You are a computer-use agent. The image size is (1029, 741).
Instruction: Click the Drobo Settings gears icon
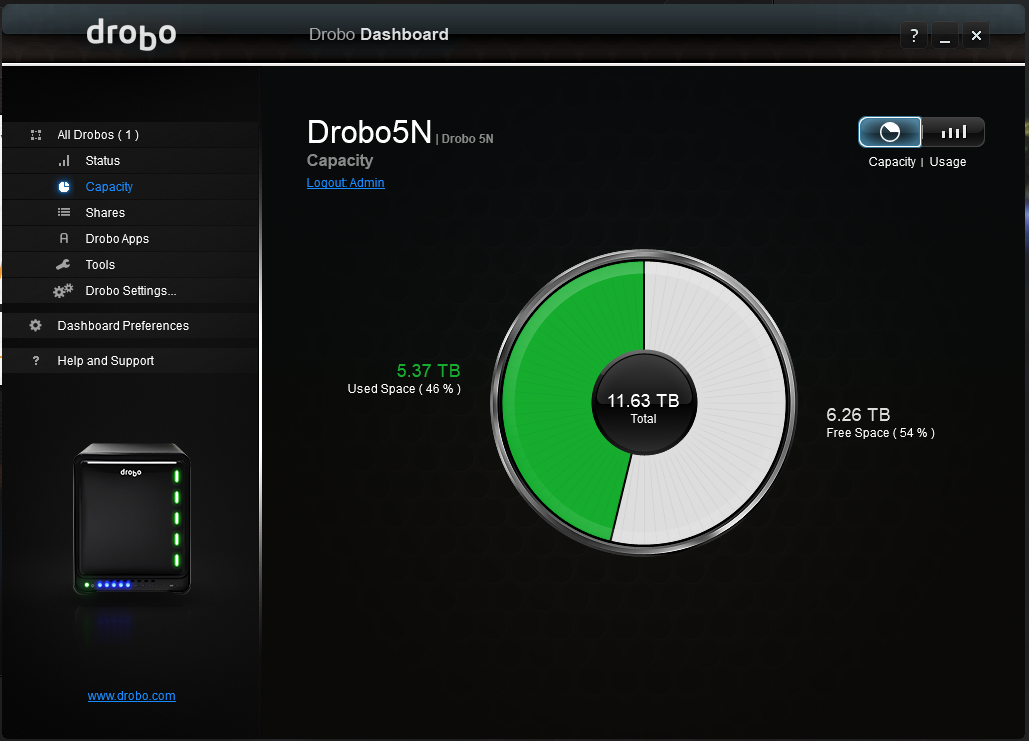coord(63,291)
